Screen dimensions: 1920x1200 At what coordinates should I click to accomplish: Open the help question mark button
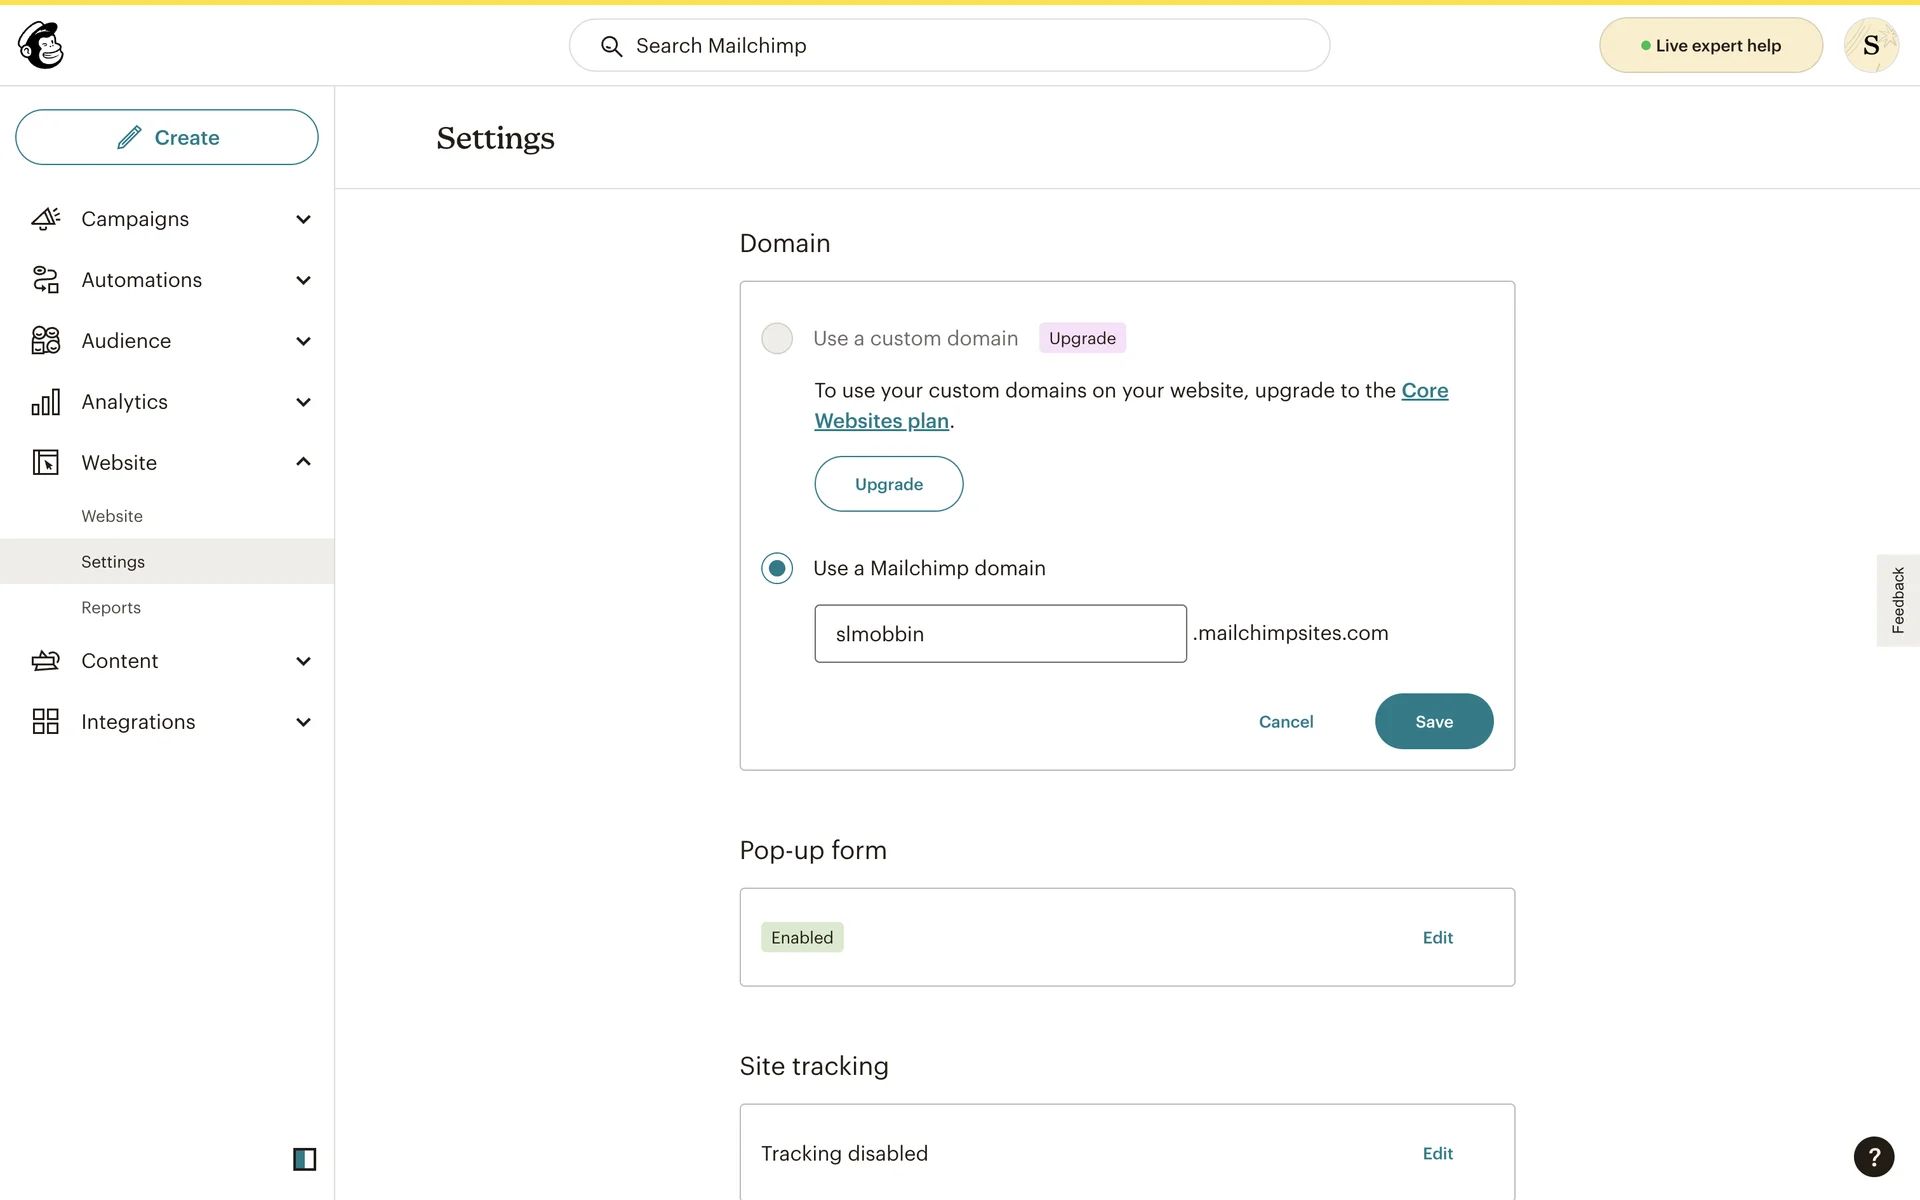point(1873,1157)
